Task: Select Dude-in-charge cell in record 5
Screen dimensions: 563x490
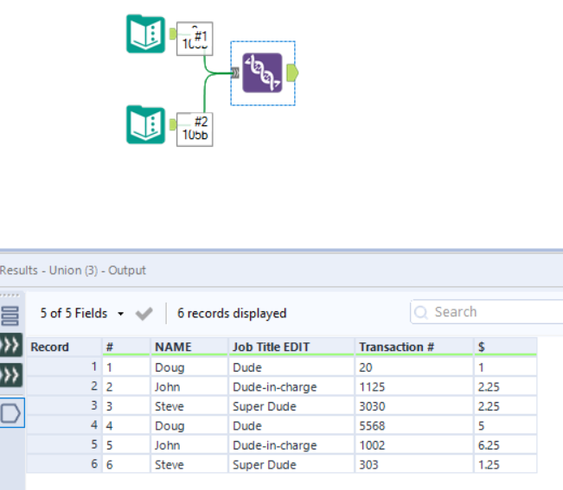Action: [x=291, y=445]
